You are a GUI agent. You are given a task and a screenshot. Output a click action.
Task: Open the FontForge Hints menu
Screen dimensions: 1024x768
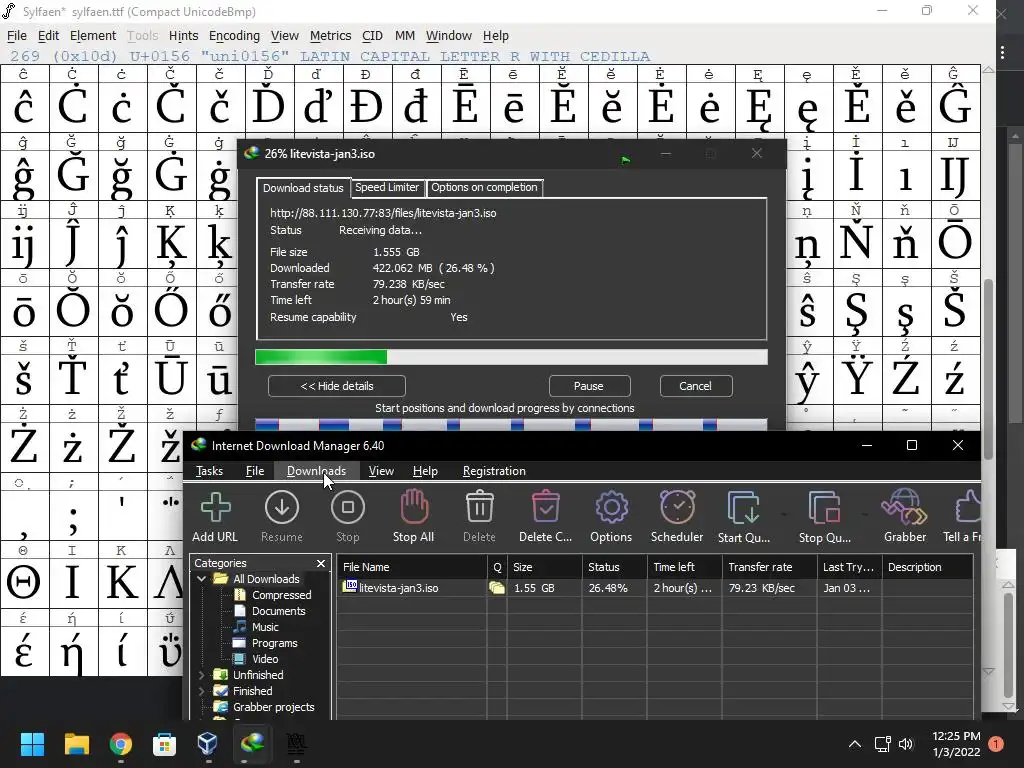pos(184,36)
